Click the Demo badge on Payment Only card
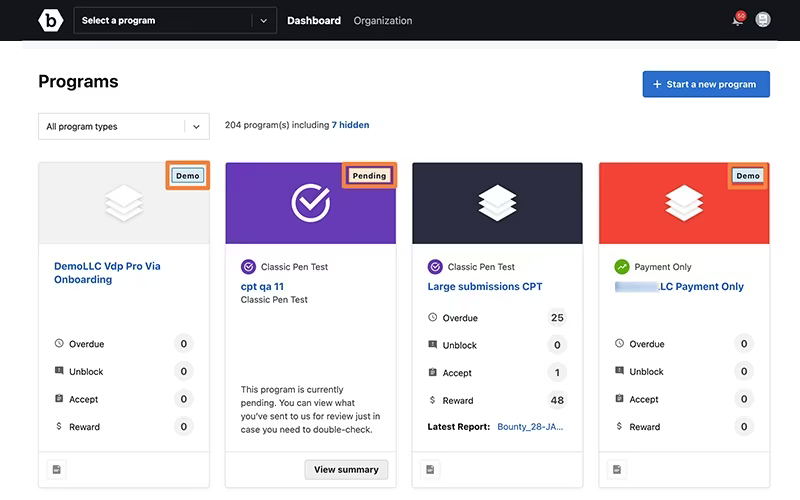The image size is (800, 500). click(748, 176)
